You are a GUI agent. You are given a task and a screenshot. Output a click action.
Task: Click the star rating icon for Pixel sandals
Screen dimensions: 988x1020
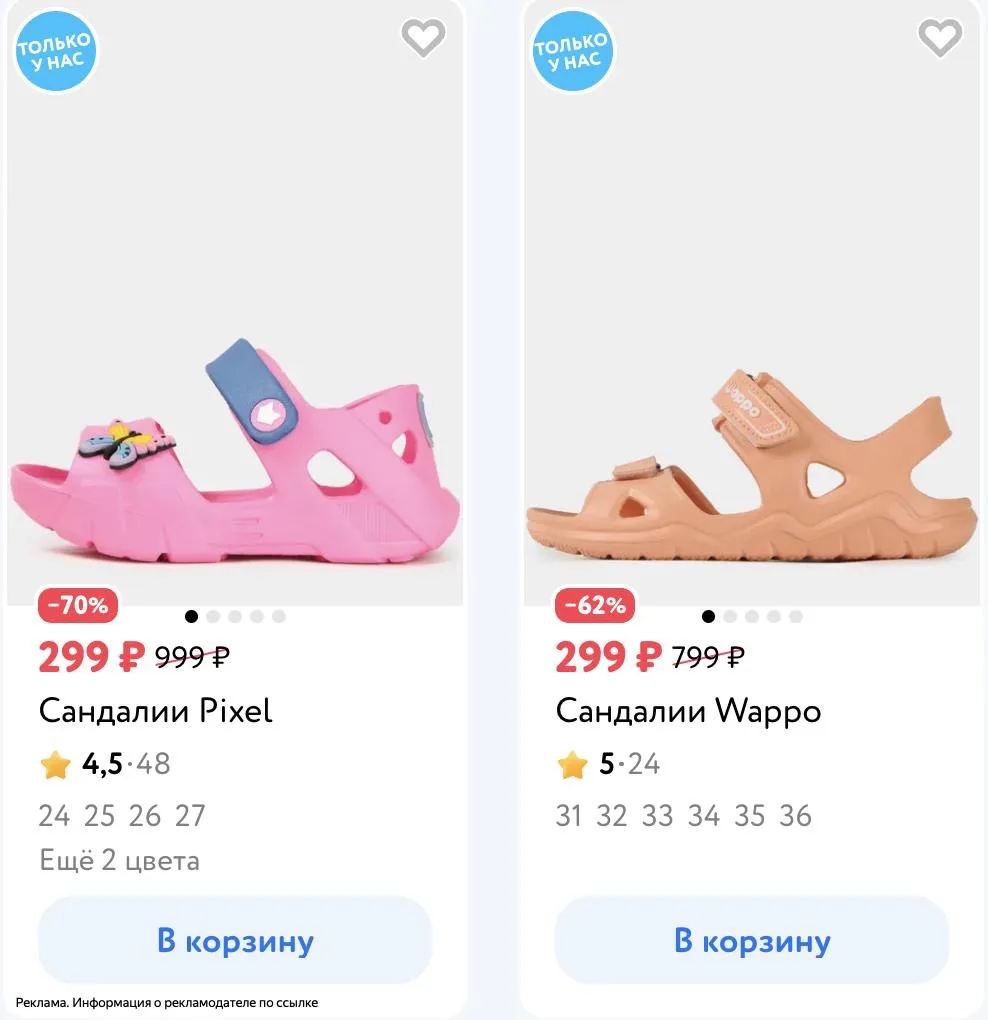point(55,764)
